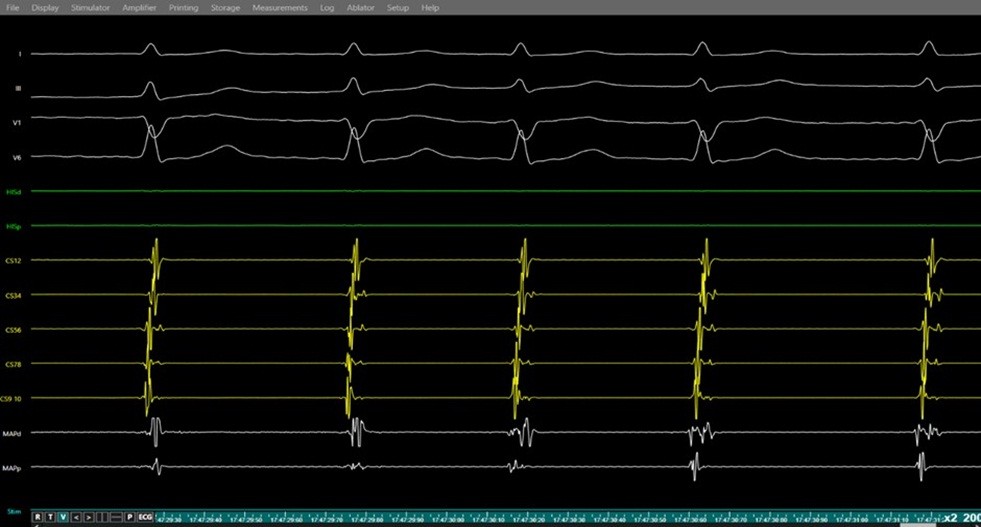Expand the Ablator menu
981x527 pixels.
pos(360,8)
